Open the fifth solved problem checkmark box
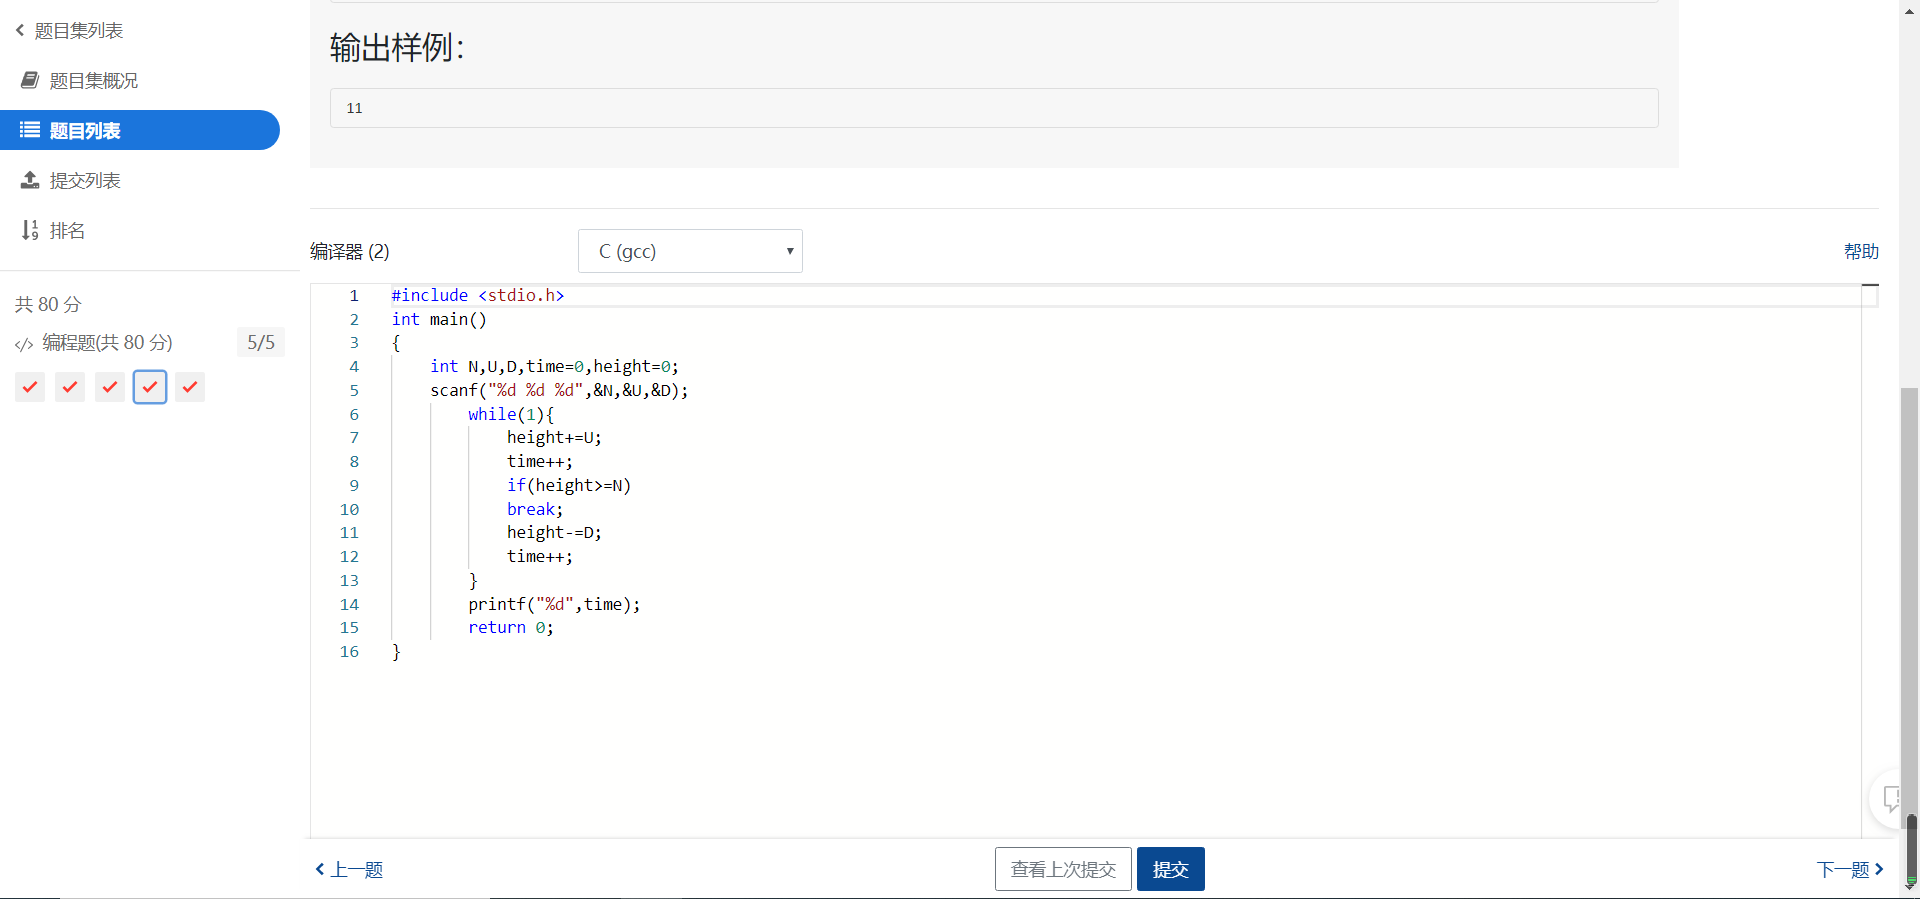 pos(190,387)
